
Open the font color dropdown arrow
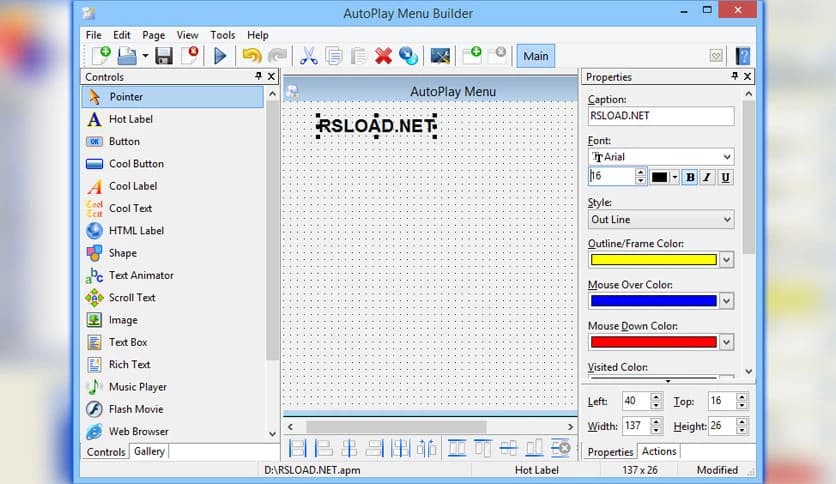click(675, 178)
